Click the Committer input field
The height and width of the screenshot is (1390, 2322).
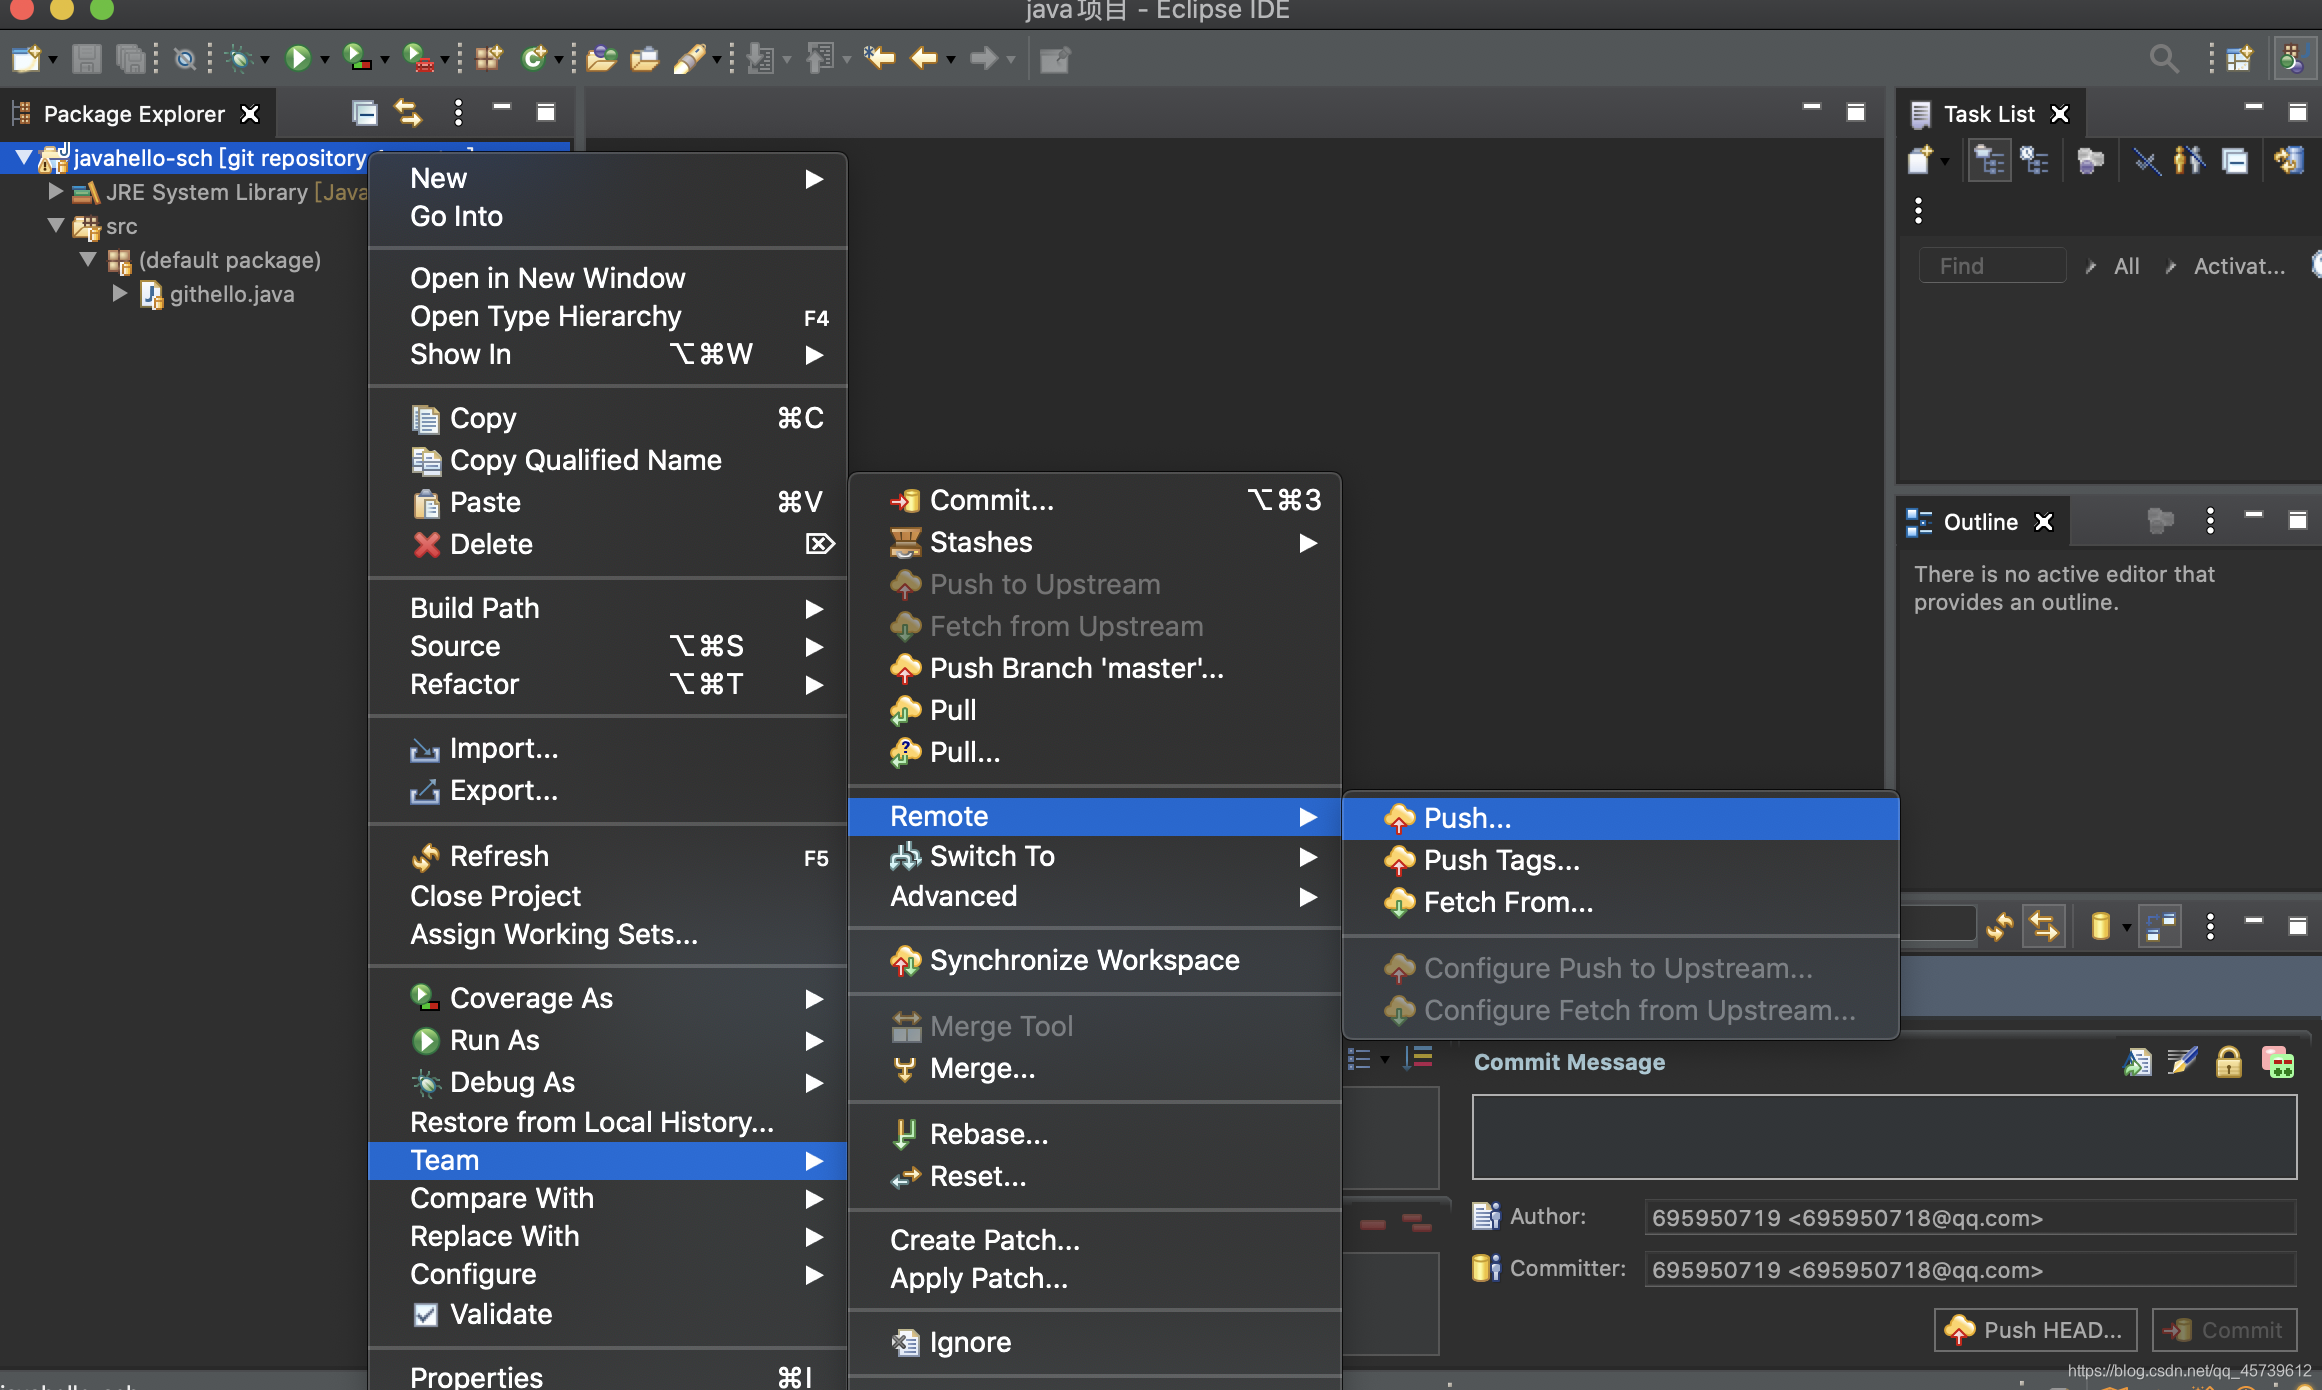[1970, 1270]
